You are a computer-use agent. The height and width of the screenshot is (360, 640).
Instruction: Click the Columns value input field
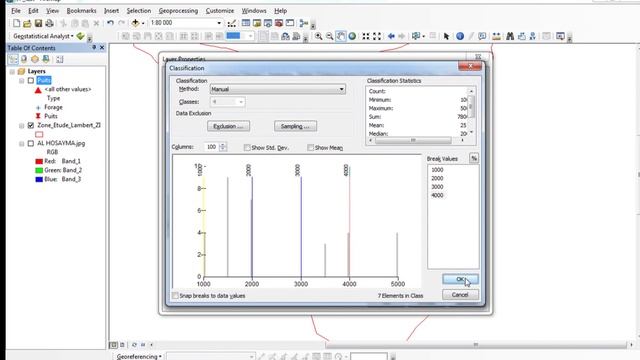[212, 147]
